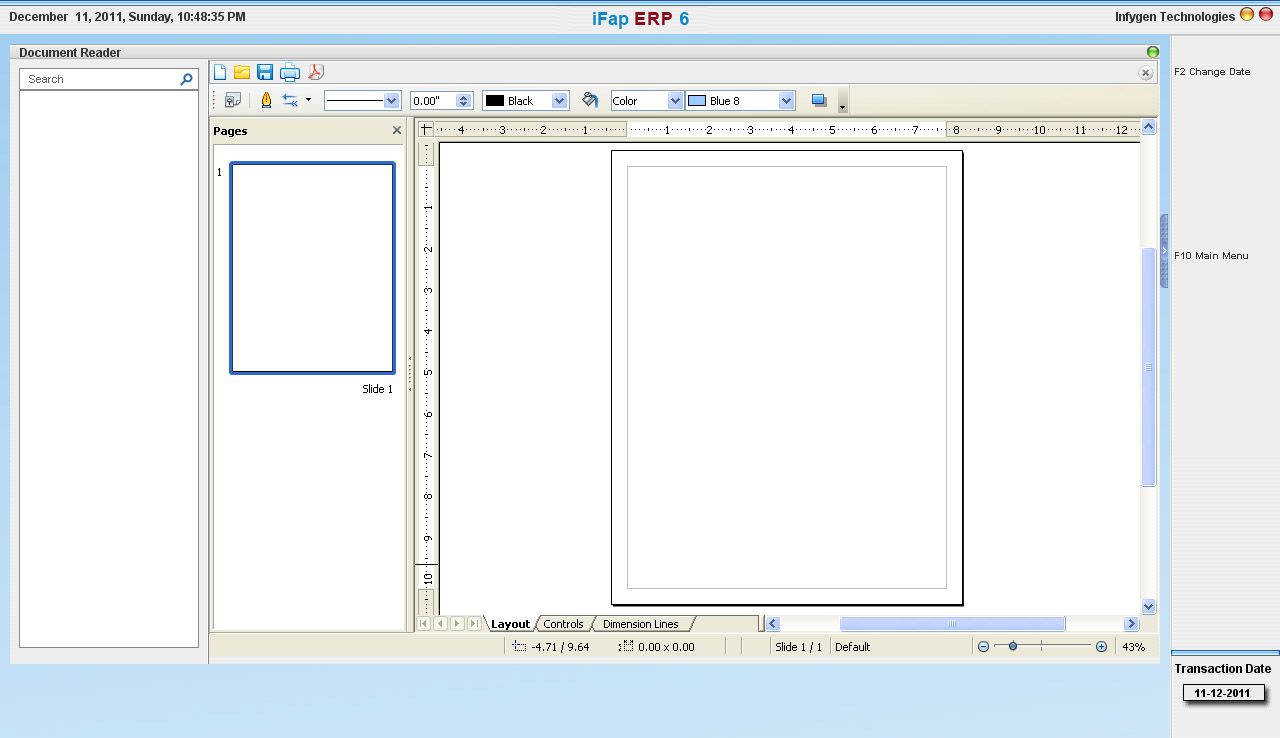
Task: Click the paint bucket area fill icon
Action: click(x=590, y=100)
